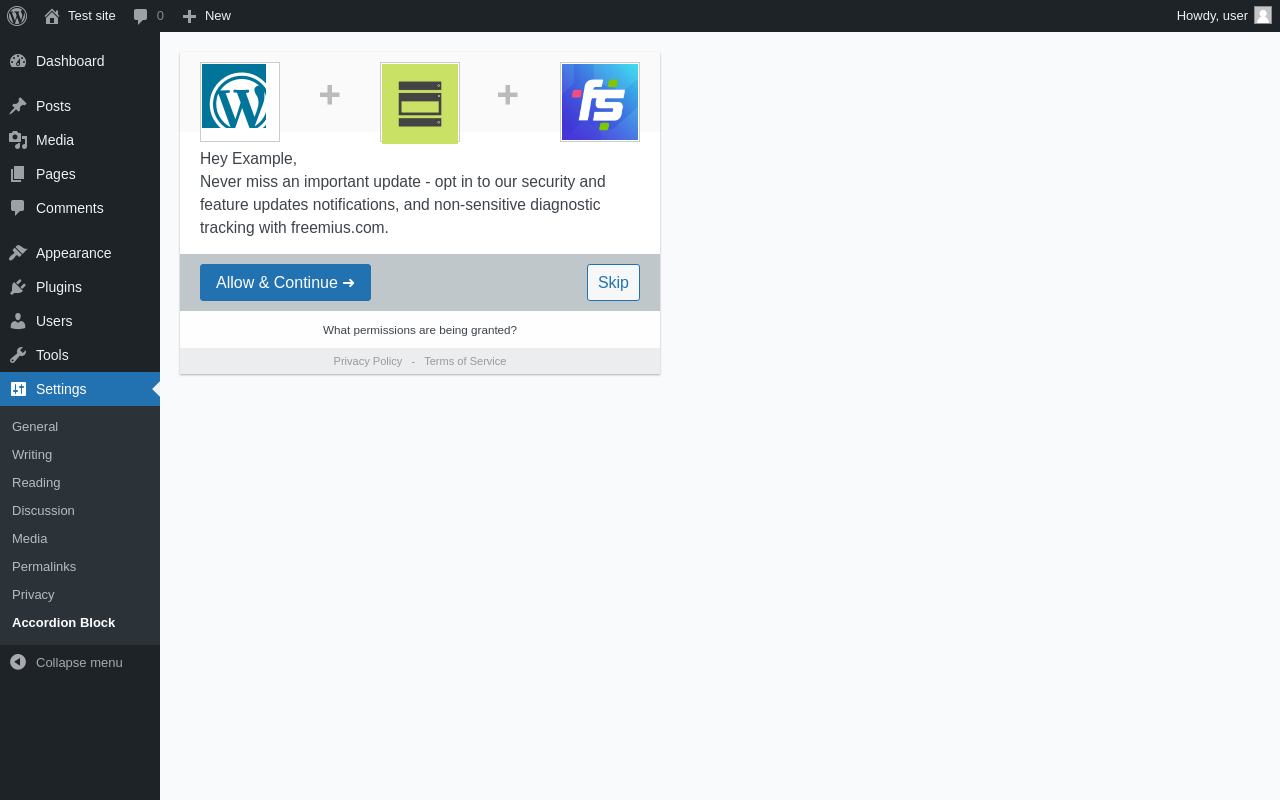Viewport: 1280px width, 800px height.
Task: Open the Settings menu item
Action: coord(80,389)
